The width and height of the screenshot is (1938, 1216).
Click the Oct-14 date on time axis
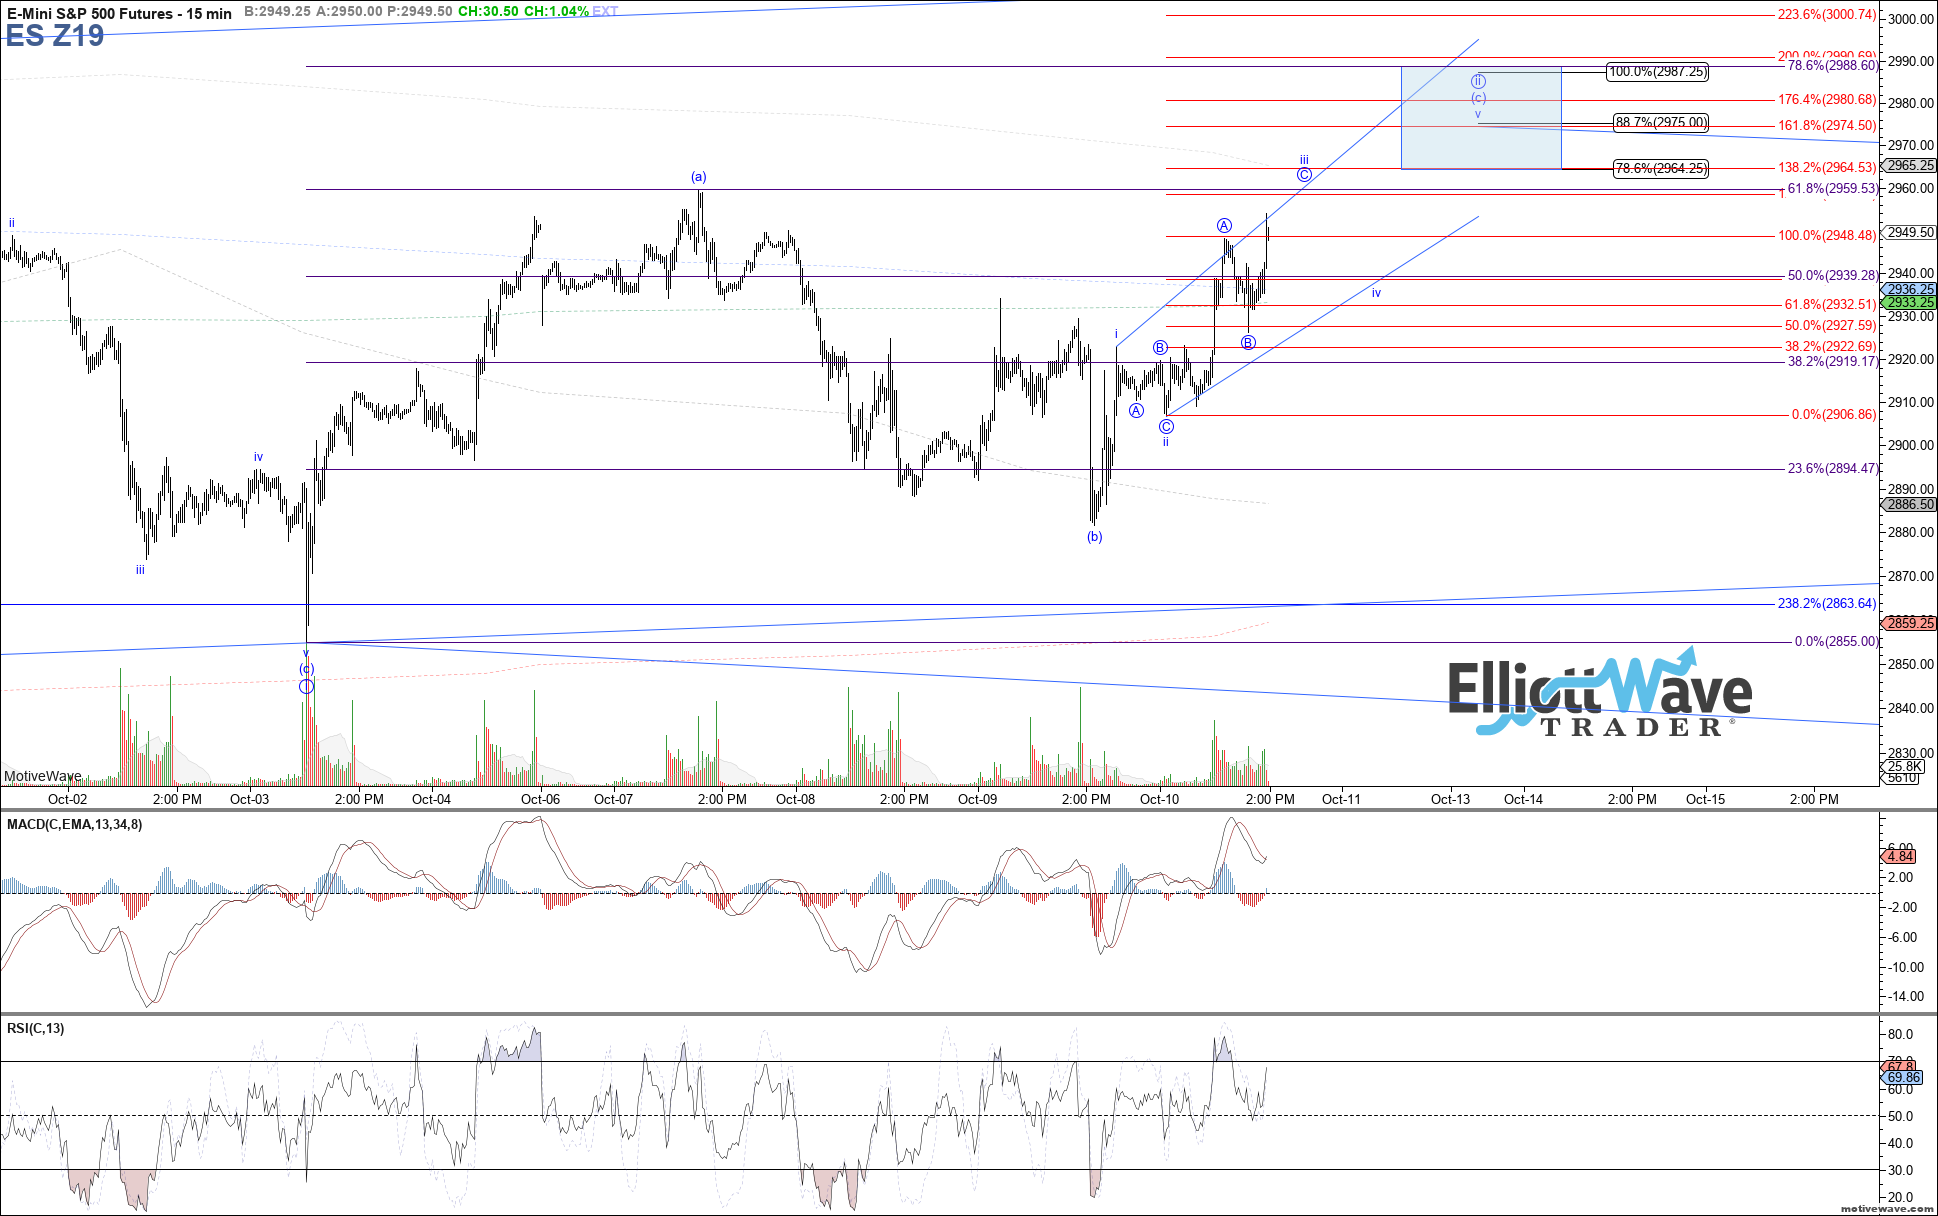point(1523,799)
